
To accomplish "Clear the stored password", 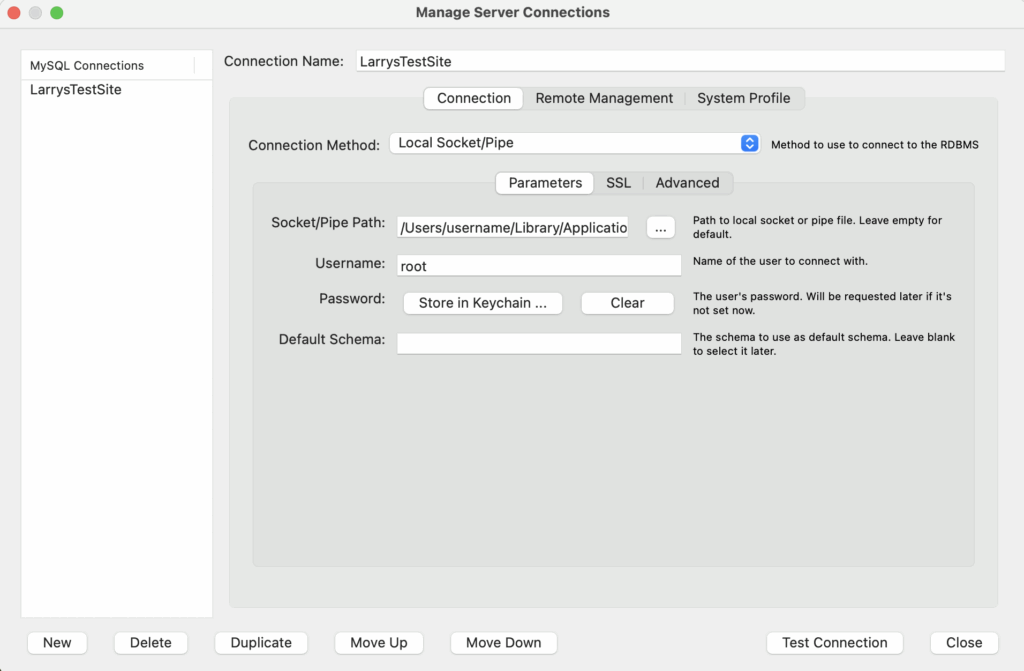I will [627, 303].
